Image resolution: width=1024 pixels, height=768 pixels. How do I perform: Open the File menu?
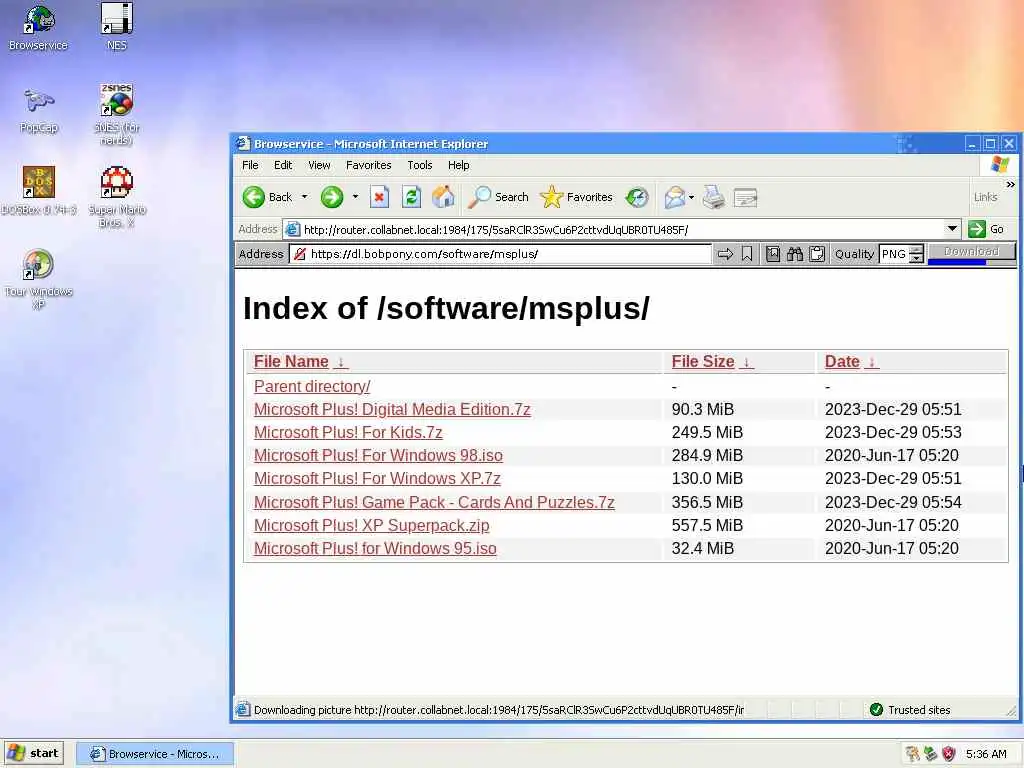tap(250, 165)
